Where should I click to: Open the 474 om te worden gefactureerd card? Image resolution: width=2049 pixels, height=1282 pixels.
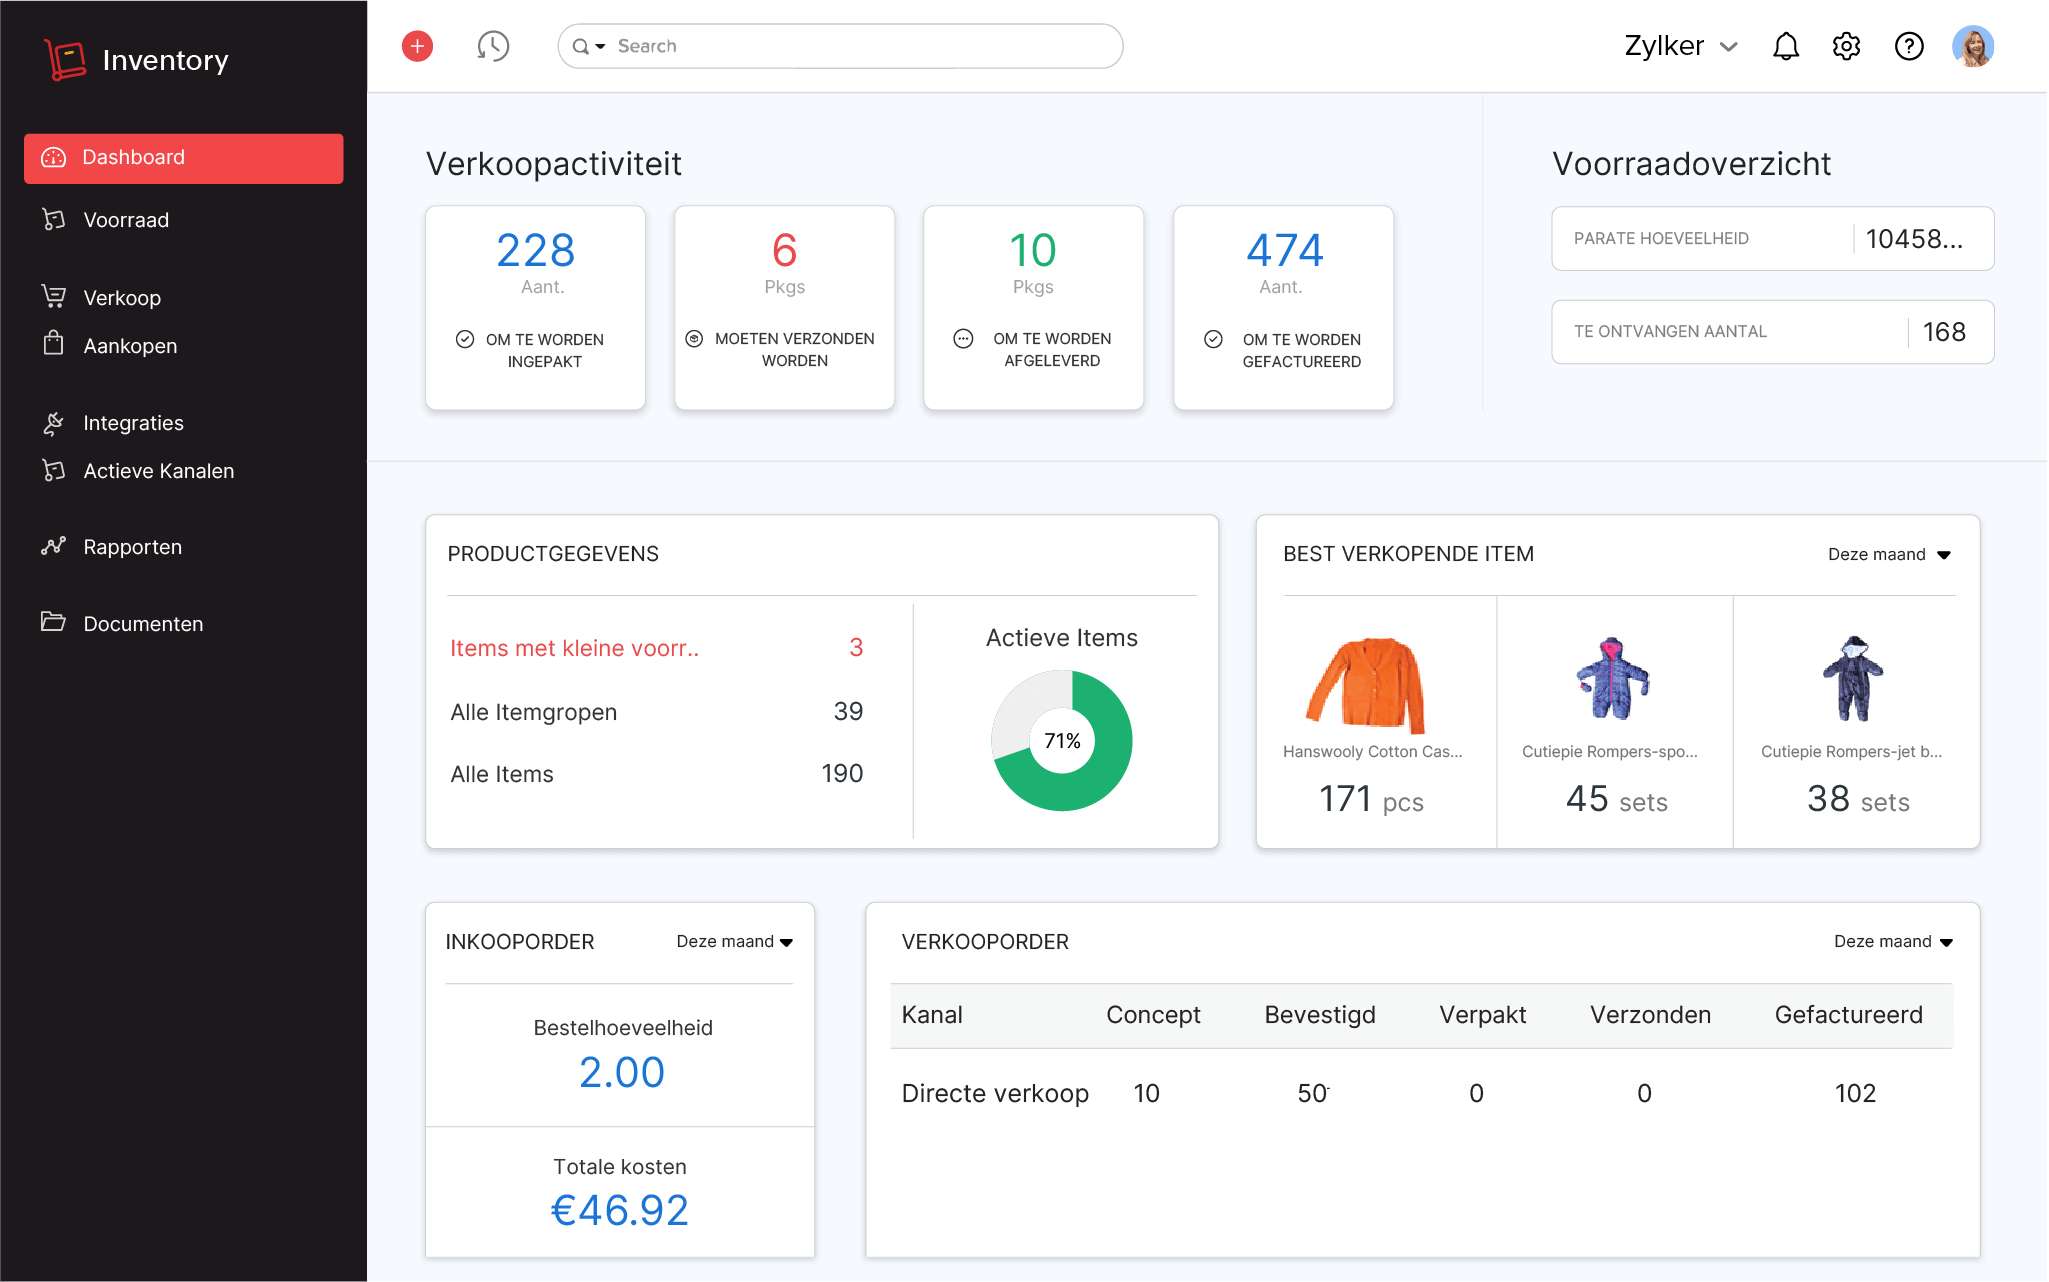[x=1283, y=307]
